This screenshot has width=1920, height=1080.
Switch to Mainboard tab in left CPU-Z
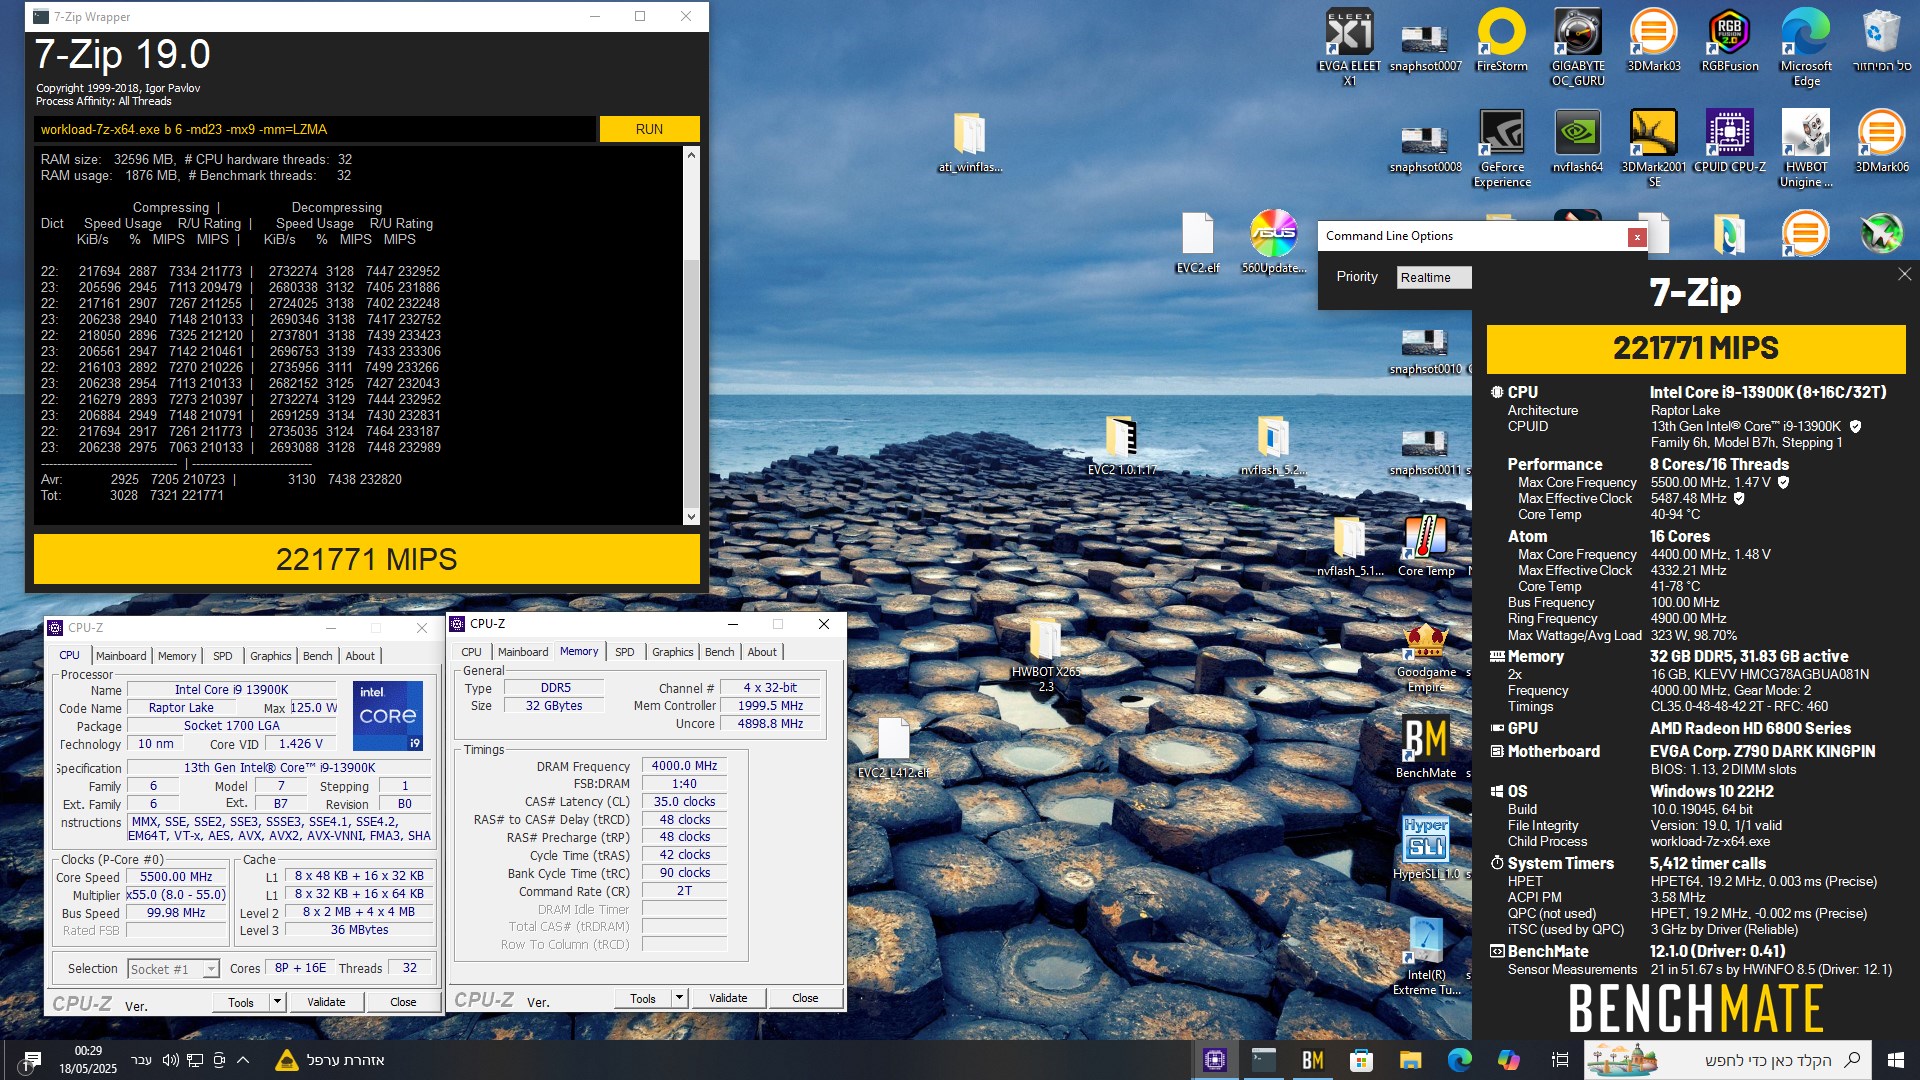(121, 656)
